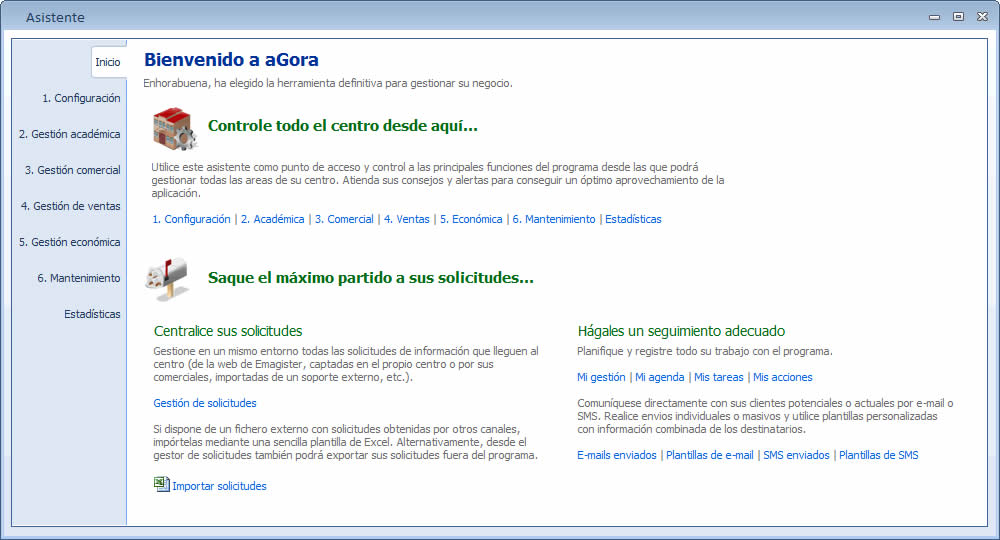Open 5. Gestión económica in sidebar
1000x540 pixels.
pyautogui.click(x=70, y=242)
